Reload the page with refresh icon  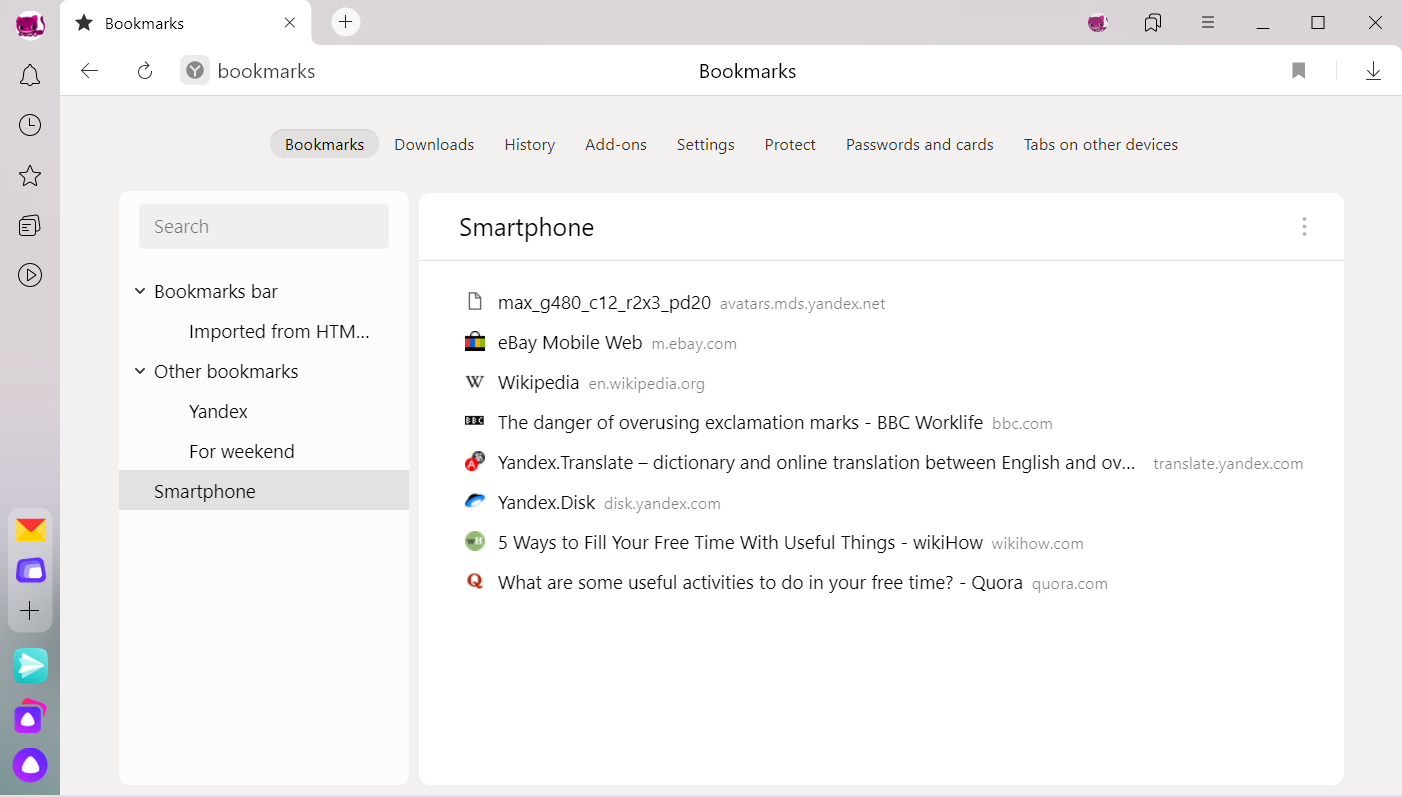(145, 71)
